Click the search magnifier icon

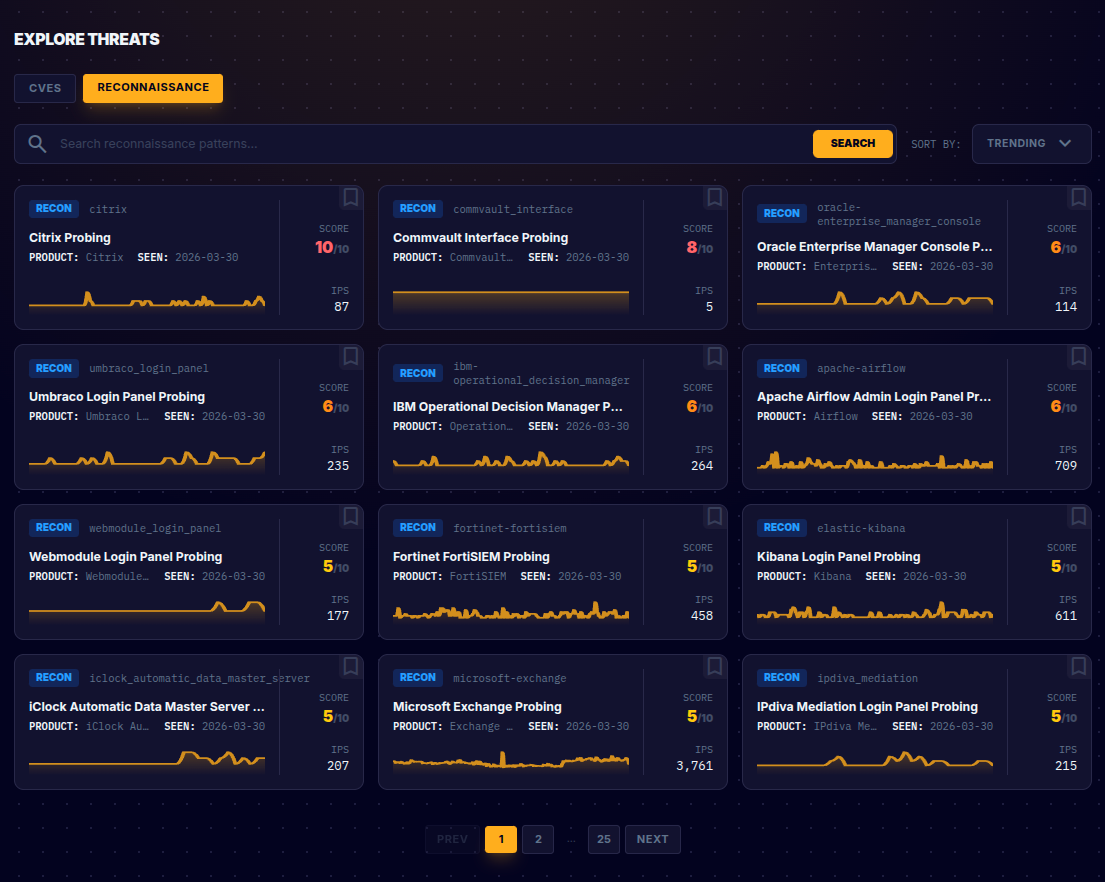click(37, 143)
